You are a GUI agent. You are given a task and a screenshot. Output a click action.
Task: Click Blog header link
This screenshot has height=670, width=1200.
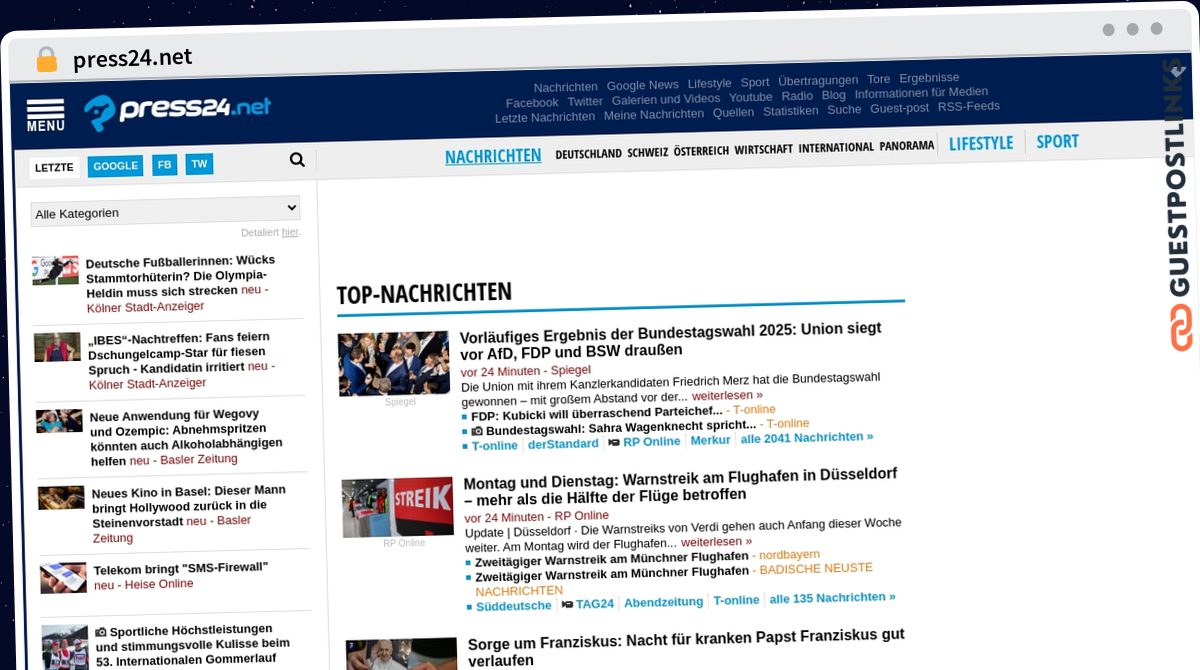[x=833, y=95]
